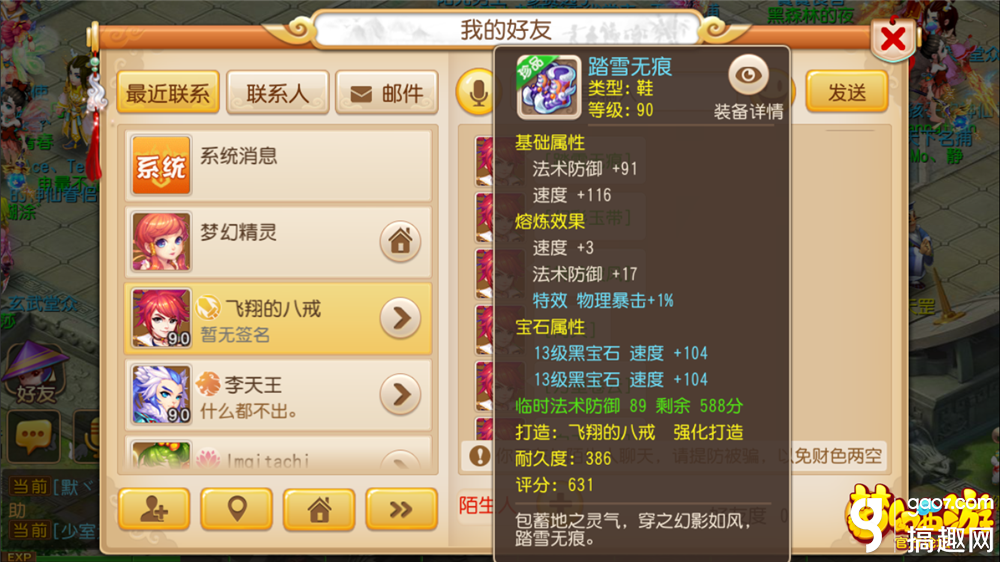Expand more options double-arrow button
This screenshot has width=1000, height=562.
(401, 509)
